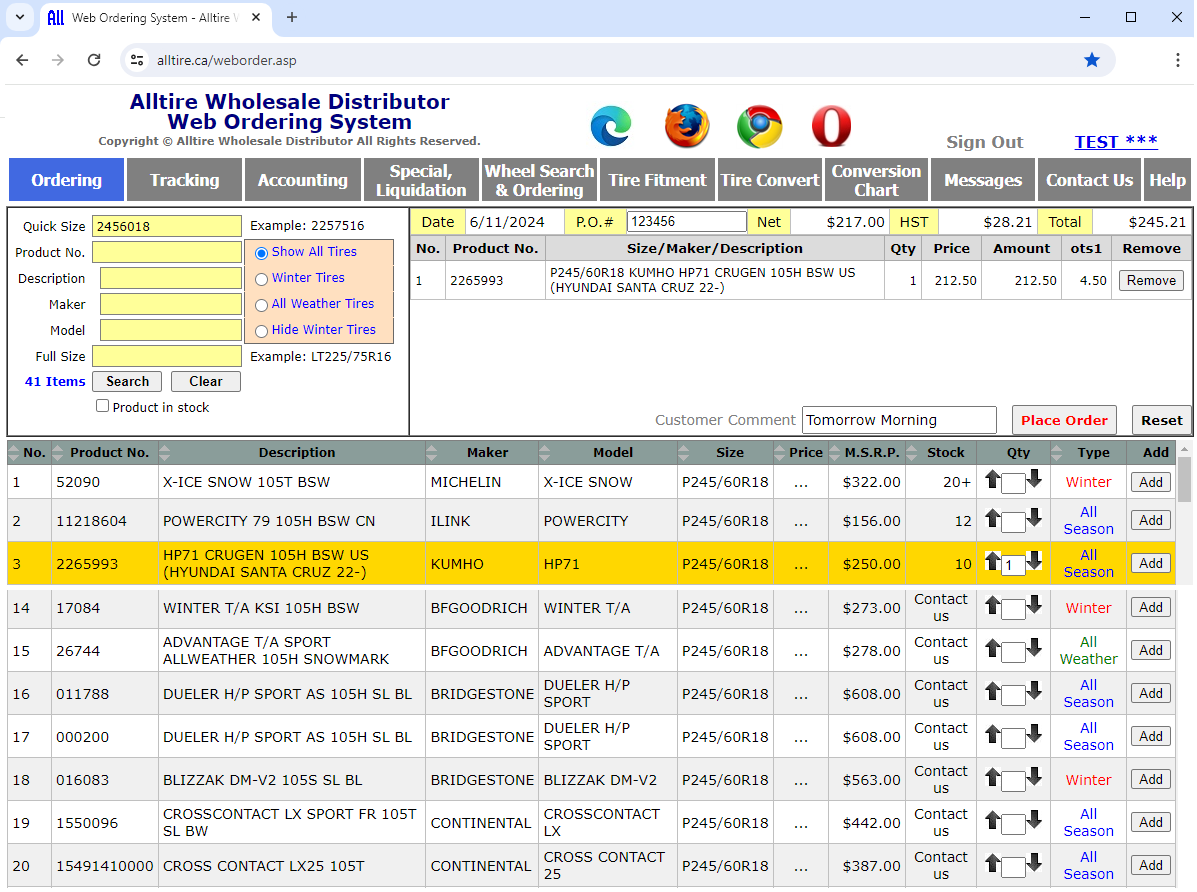Click the Search button
The image size is (1197, 892).
[x=127, y=381]
